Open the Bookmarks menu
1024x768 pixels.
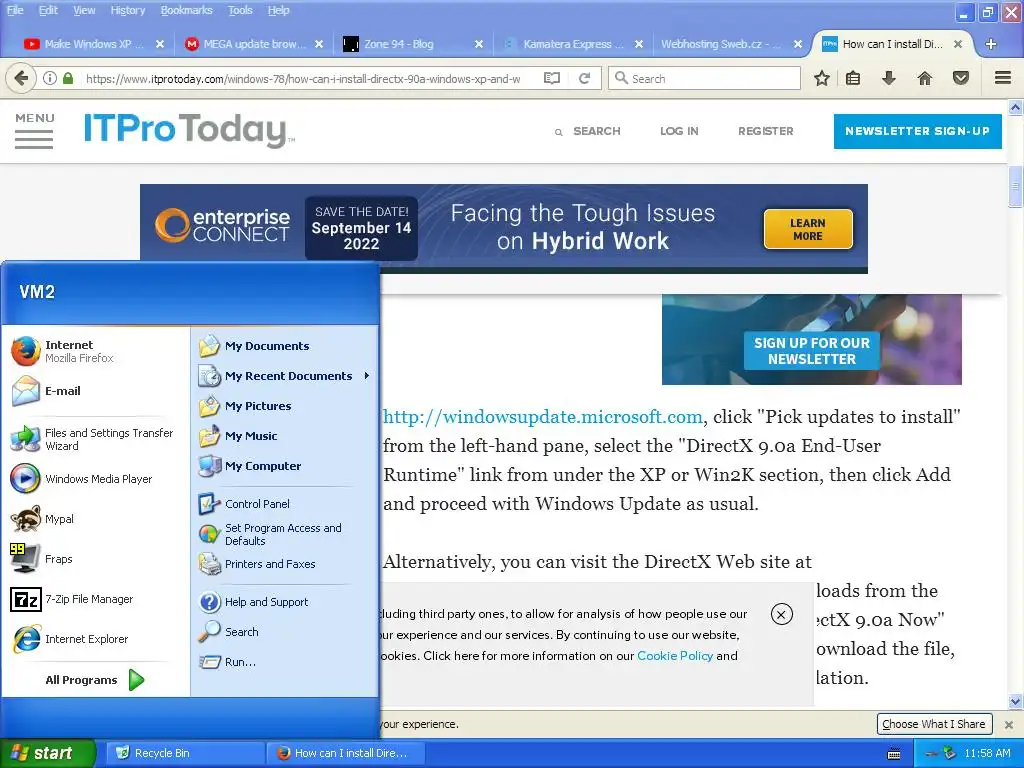click(186, 10)
